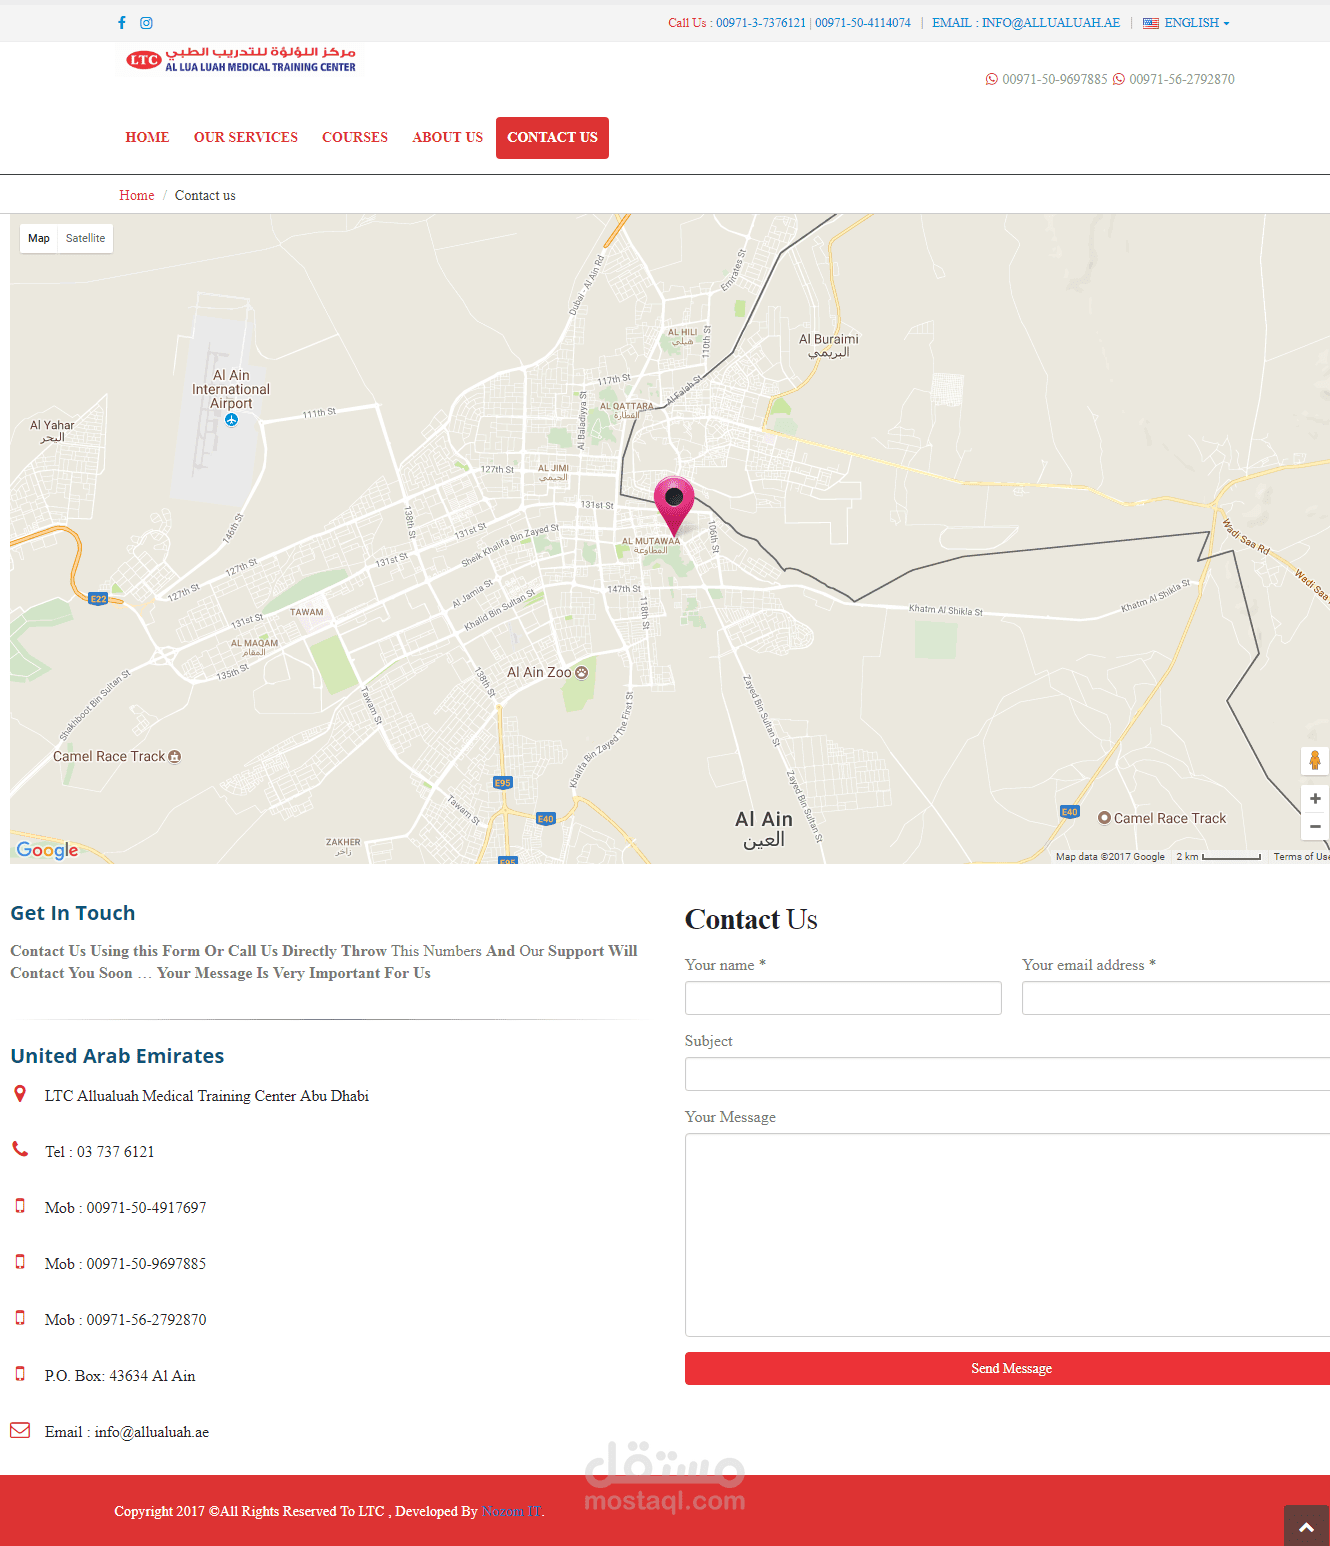Click WhatsApp icon beside 00971-56-2792870
Image resolution: width=1330 pixels, height=1546 pixels.
[x=1119, y=79]
